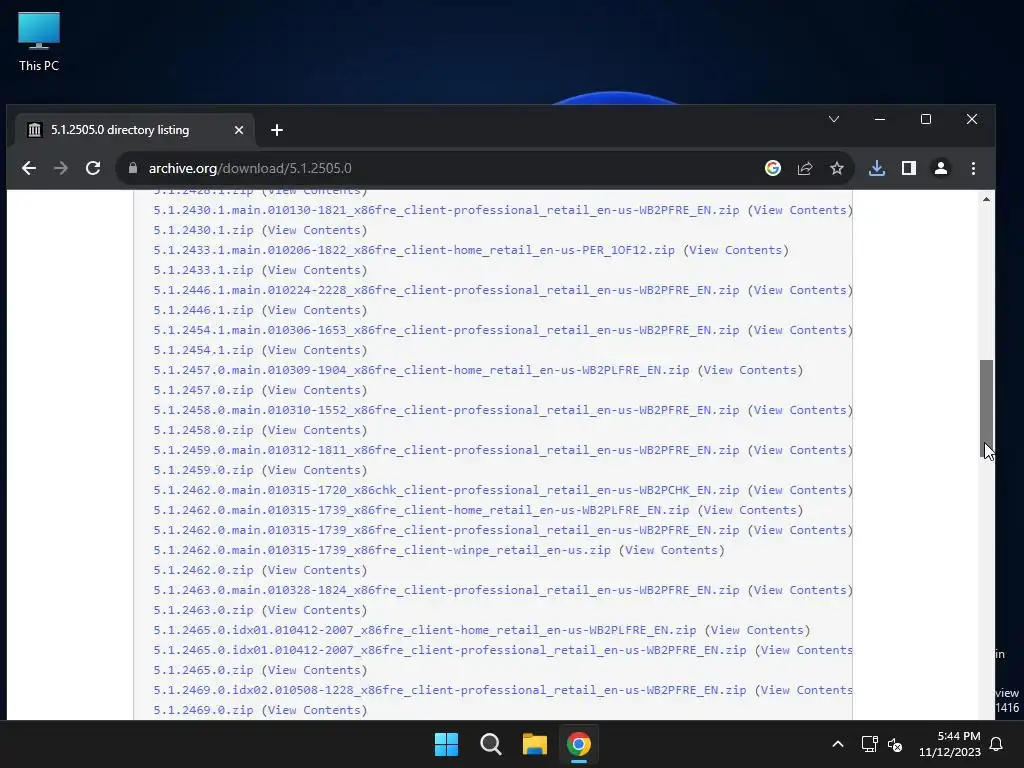
Task: View Contents of 5.1.2463.0.zip
Action: 314,610
